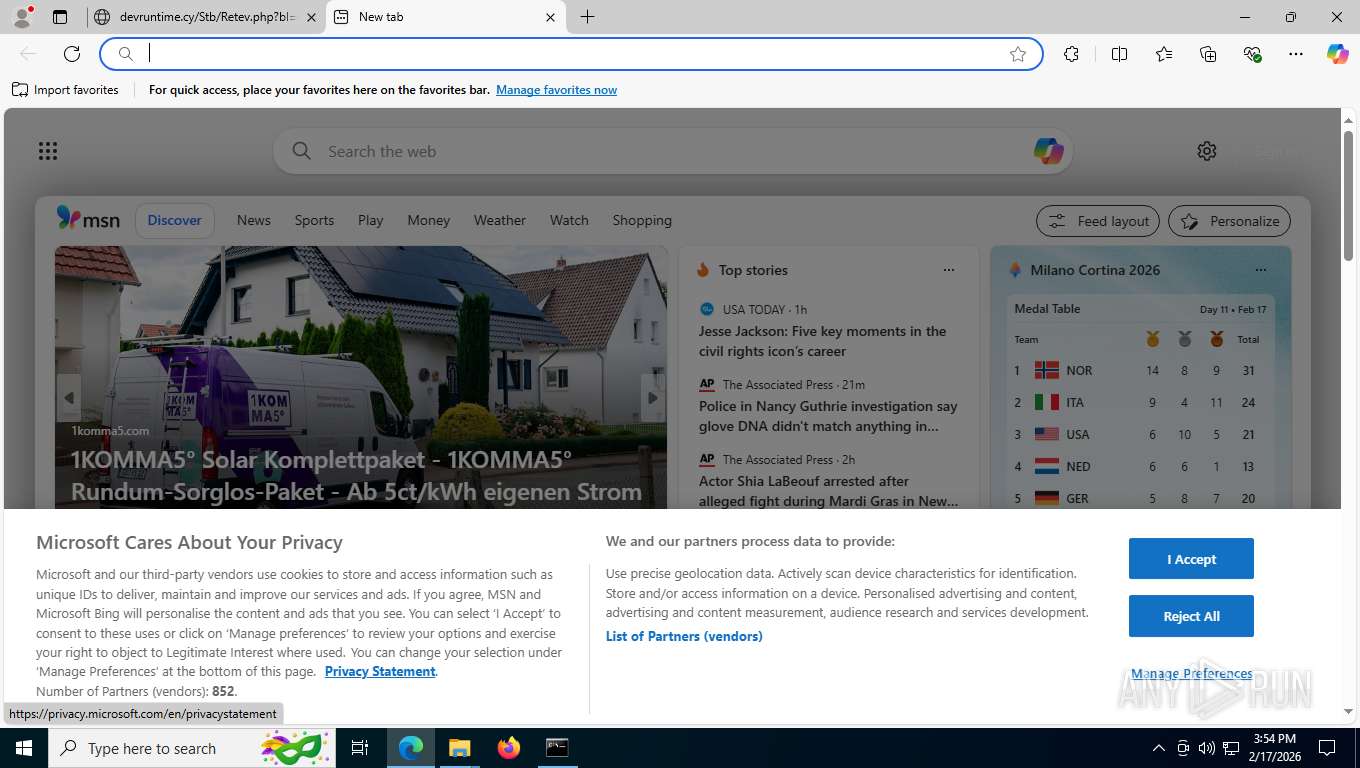Screen dimensions: 1360x768
Task: Open List of Partners (vendors) link
Action: click(x=684, y=636)
